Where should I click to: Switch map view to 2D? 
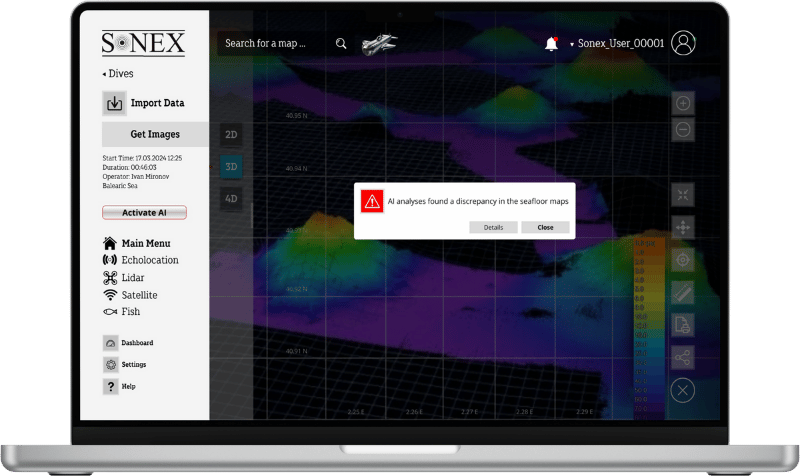pos(231,134)
